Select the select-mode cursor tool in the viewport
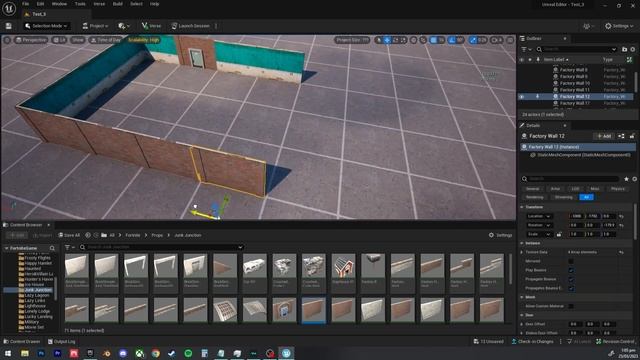 379,40
